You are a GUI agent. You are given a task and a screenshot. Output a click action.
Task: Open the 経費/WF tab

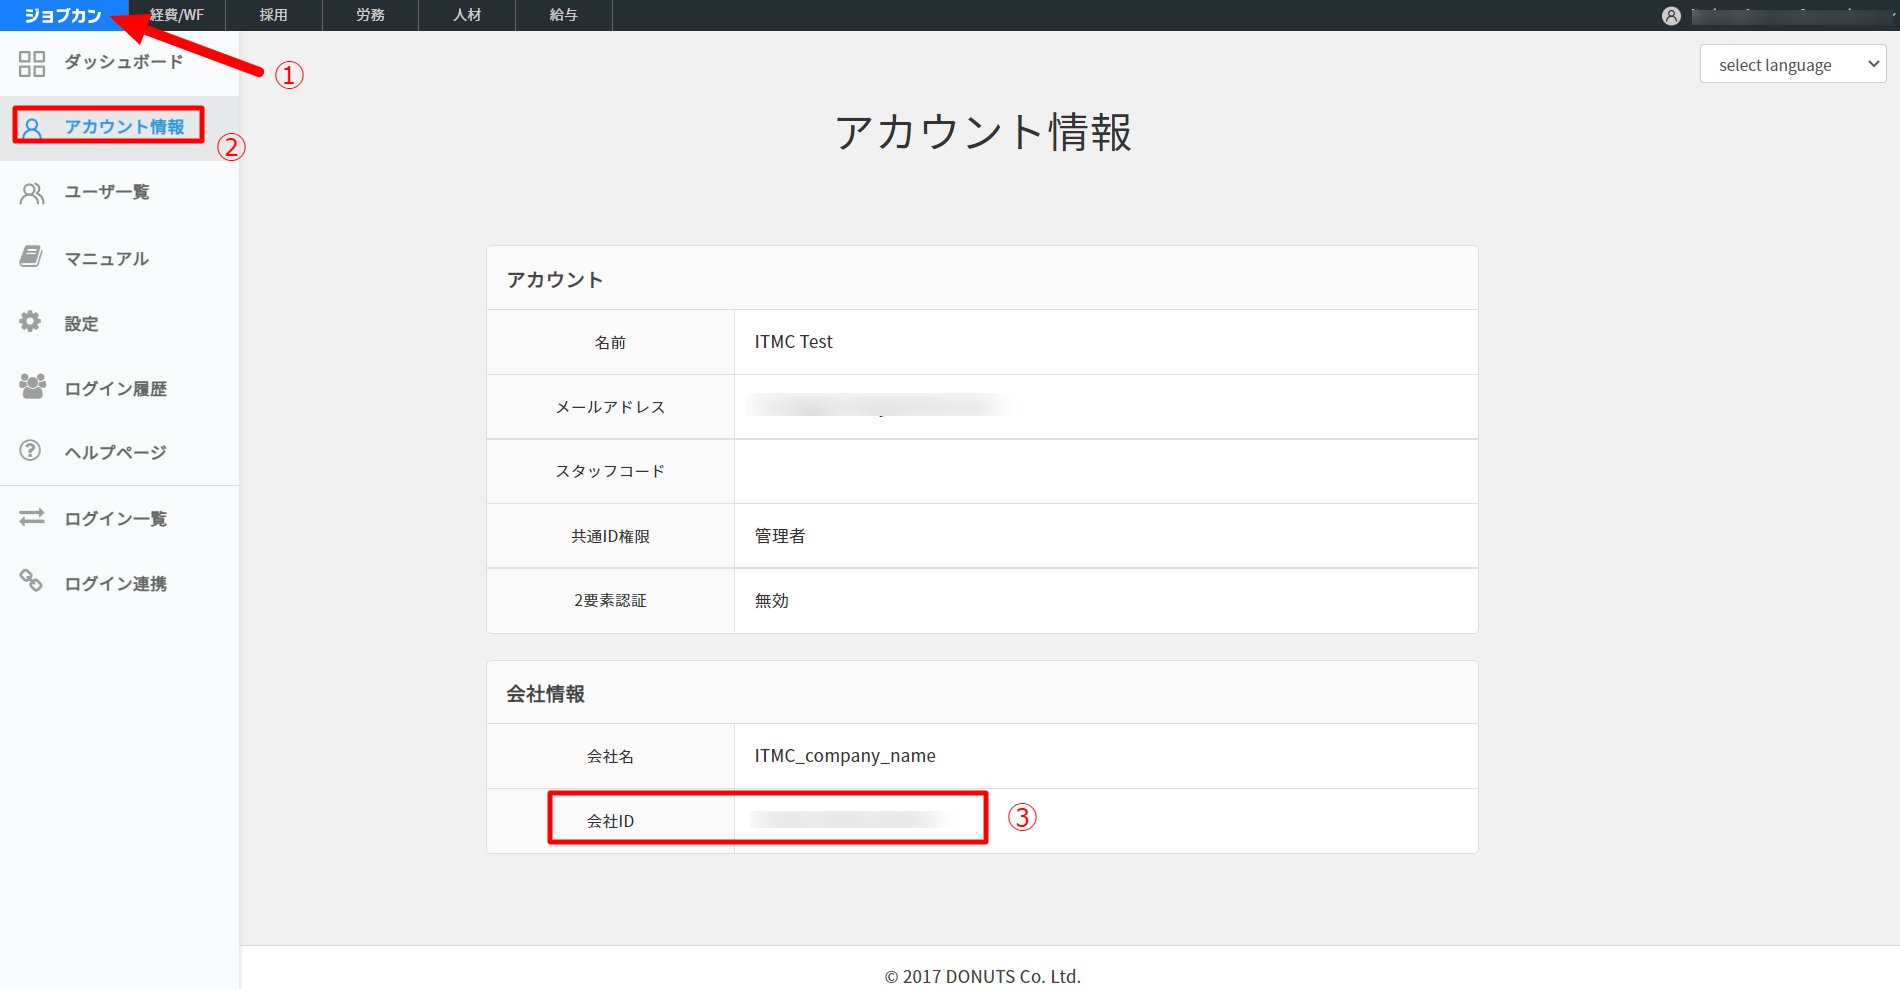177,15
